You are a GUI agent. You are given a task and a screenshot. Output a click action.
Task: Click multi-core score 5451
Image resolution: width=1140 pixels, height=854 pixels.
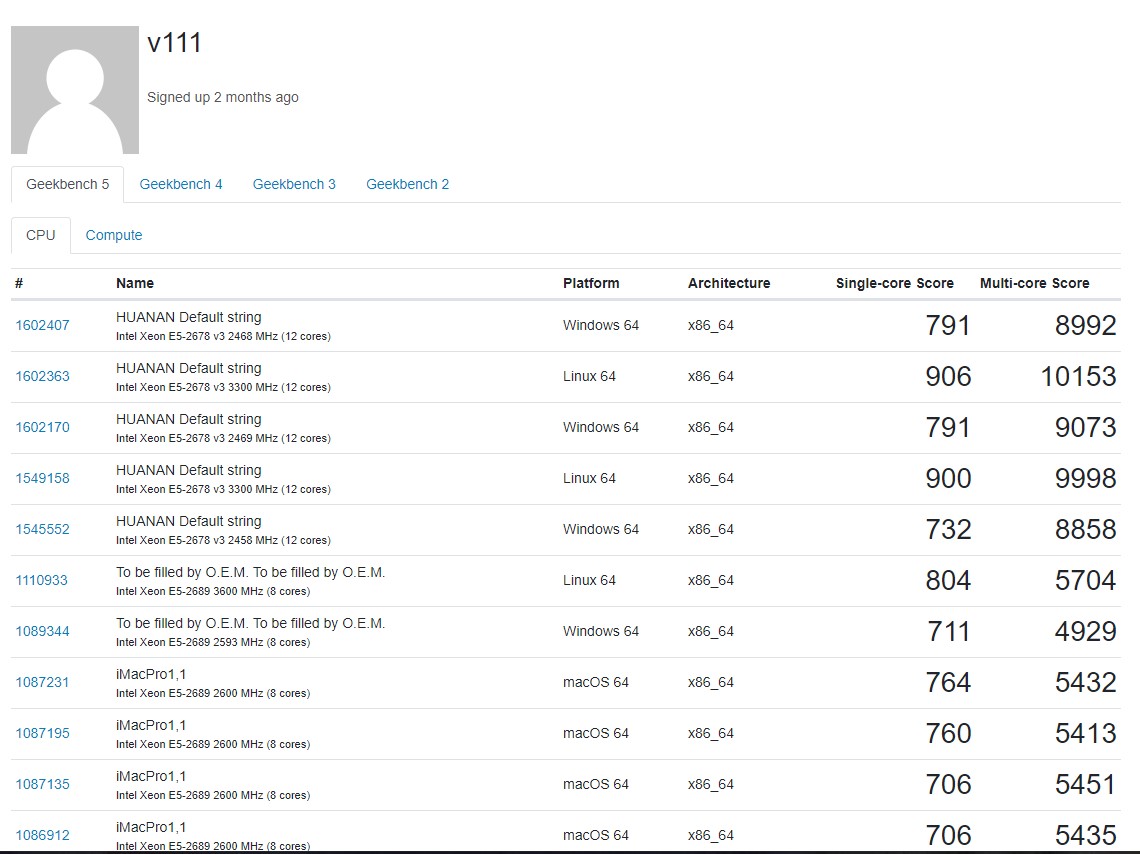tap(1085, 783)
